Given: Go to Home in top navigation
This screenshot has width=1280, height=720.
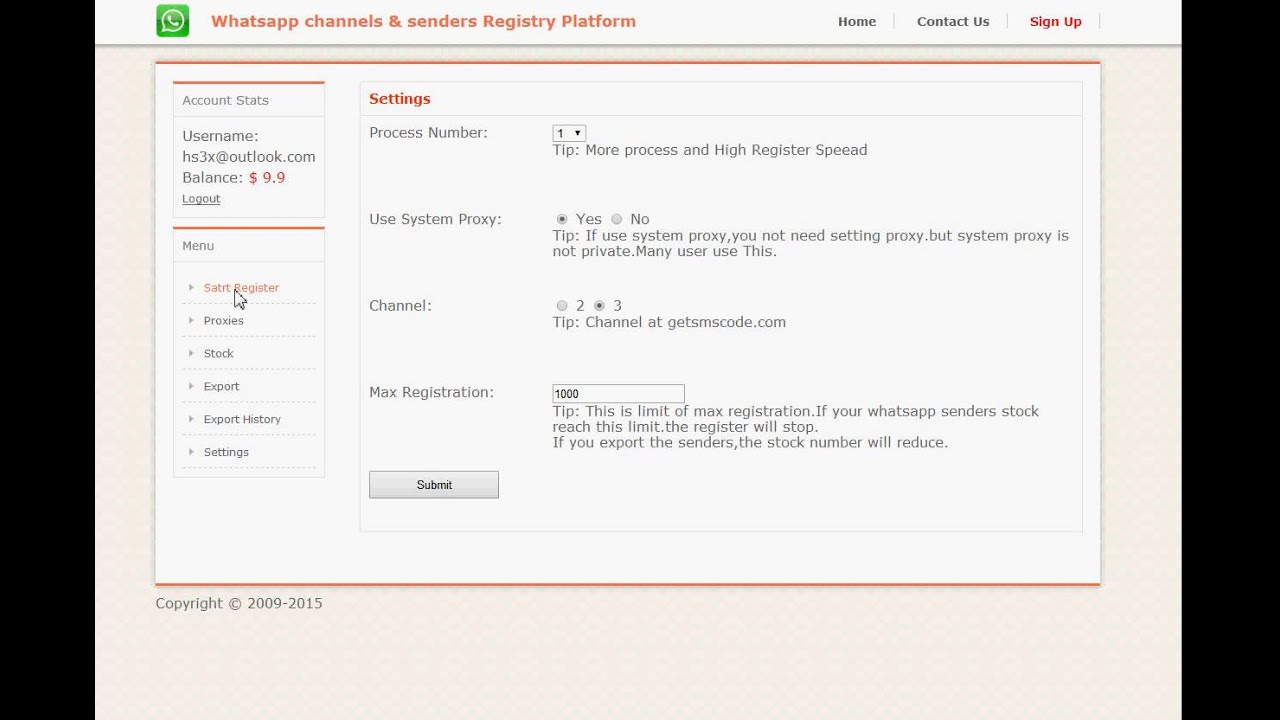Looking at the screenshot, I should pos(857,22).
